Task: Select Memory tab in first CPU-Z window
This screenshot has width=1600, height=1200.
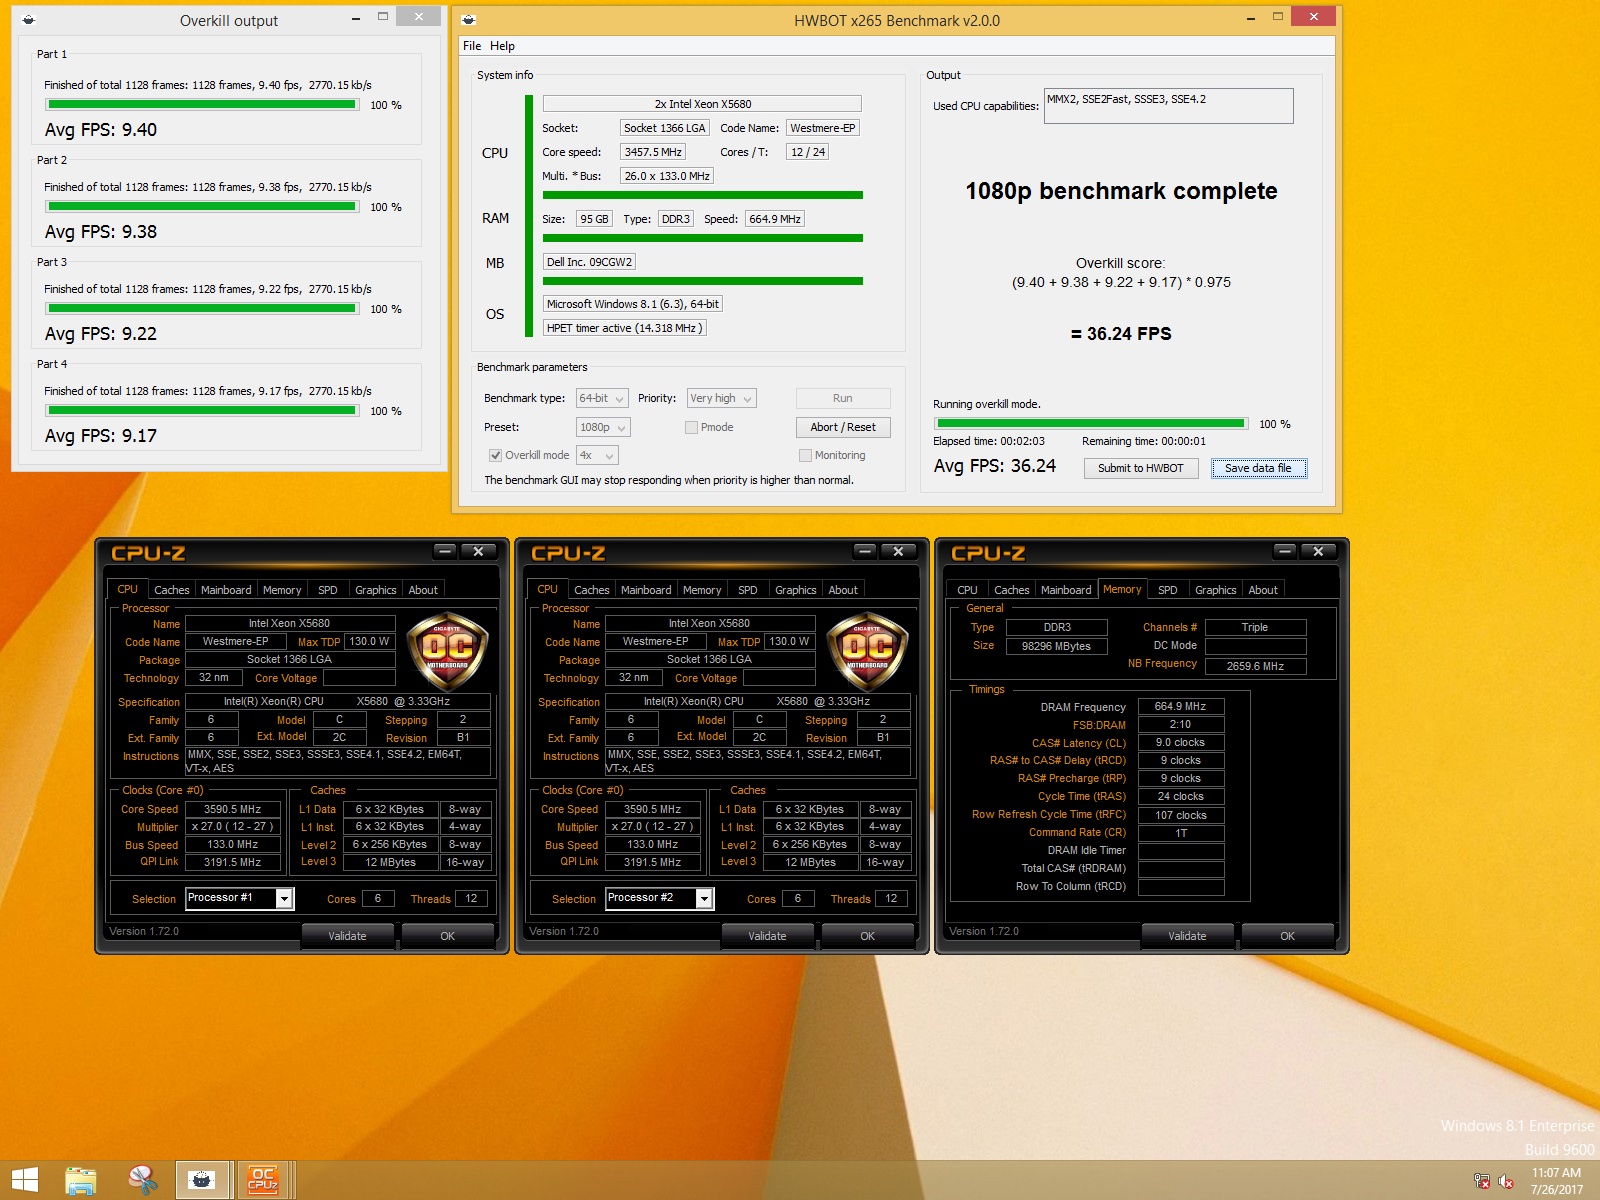Action: pos(282,590)
